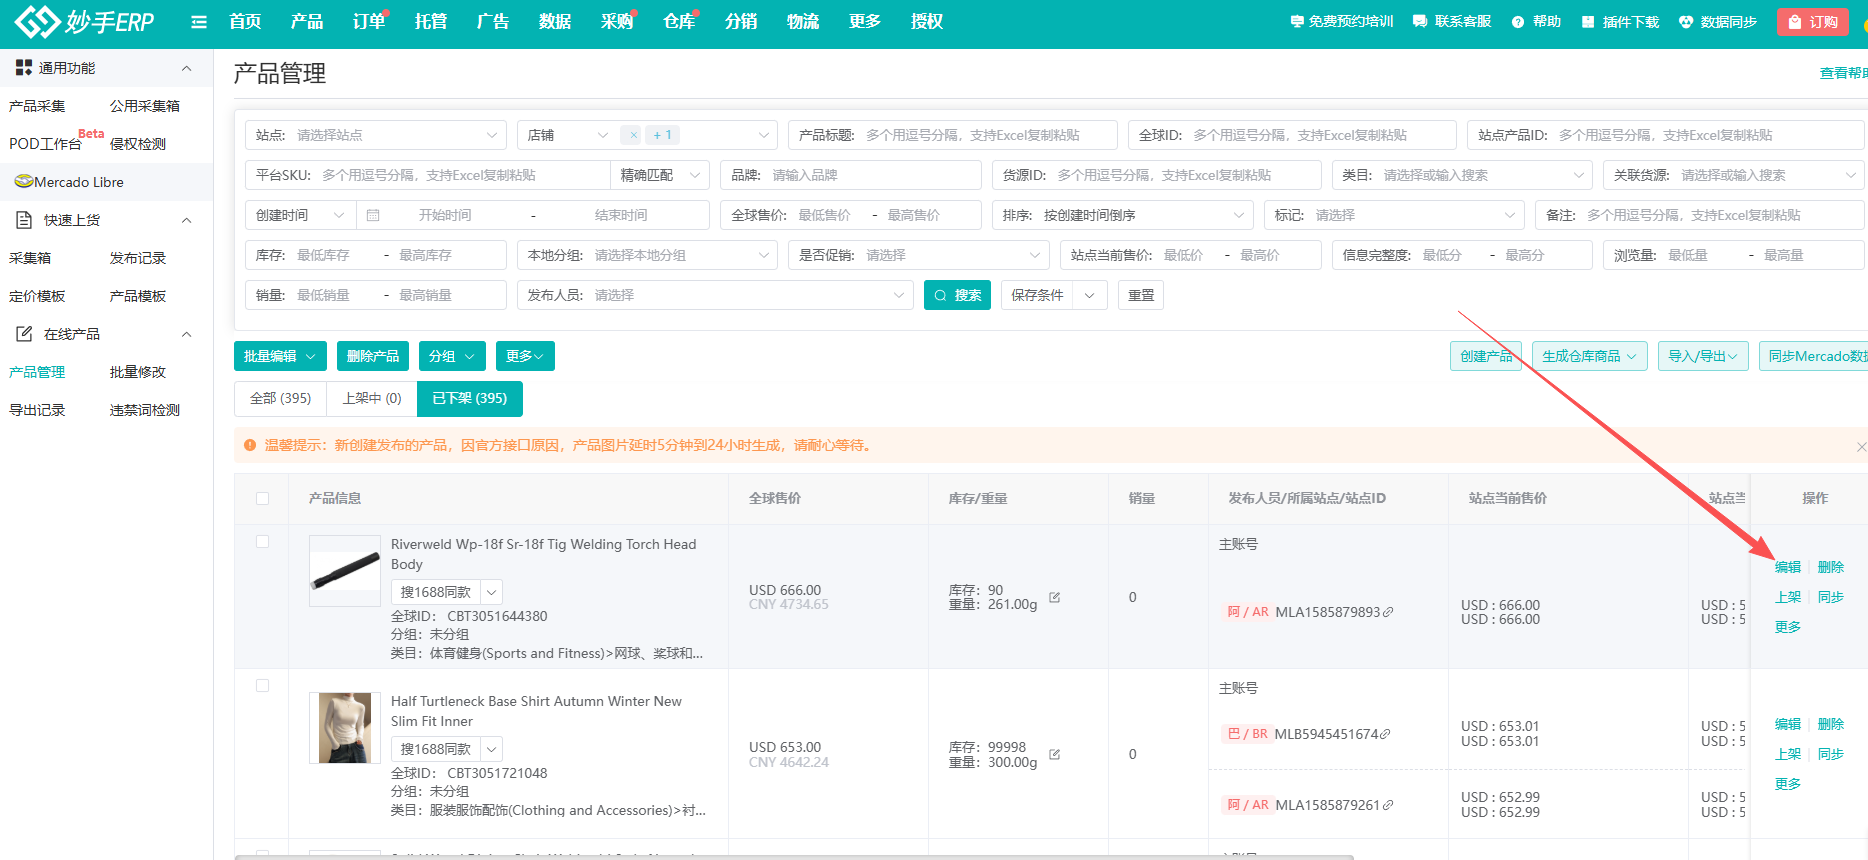Click the 插件下载 plugin download icon
The width and height of the screenshot is (1868, 860).
[1588, 22]
